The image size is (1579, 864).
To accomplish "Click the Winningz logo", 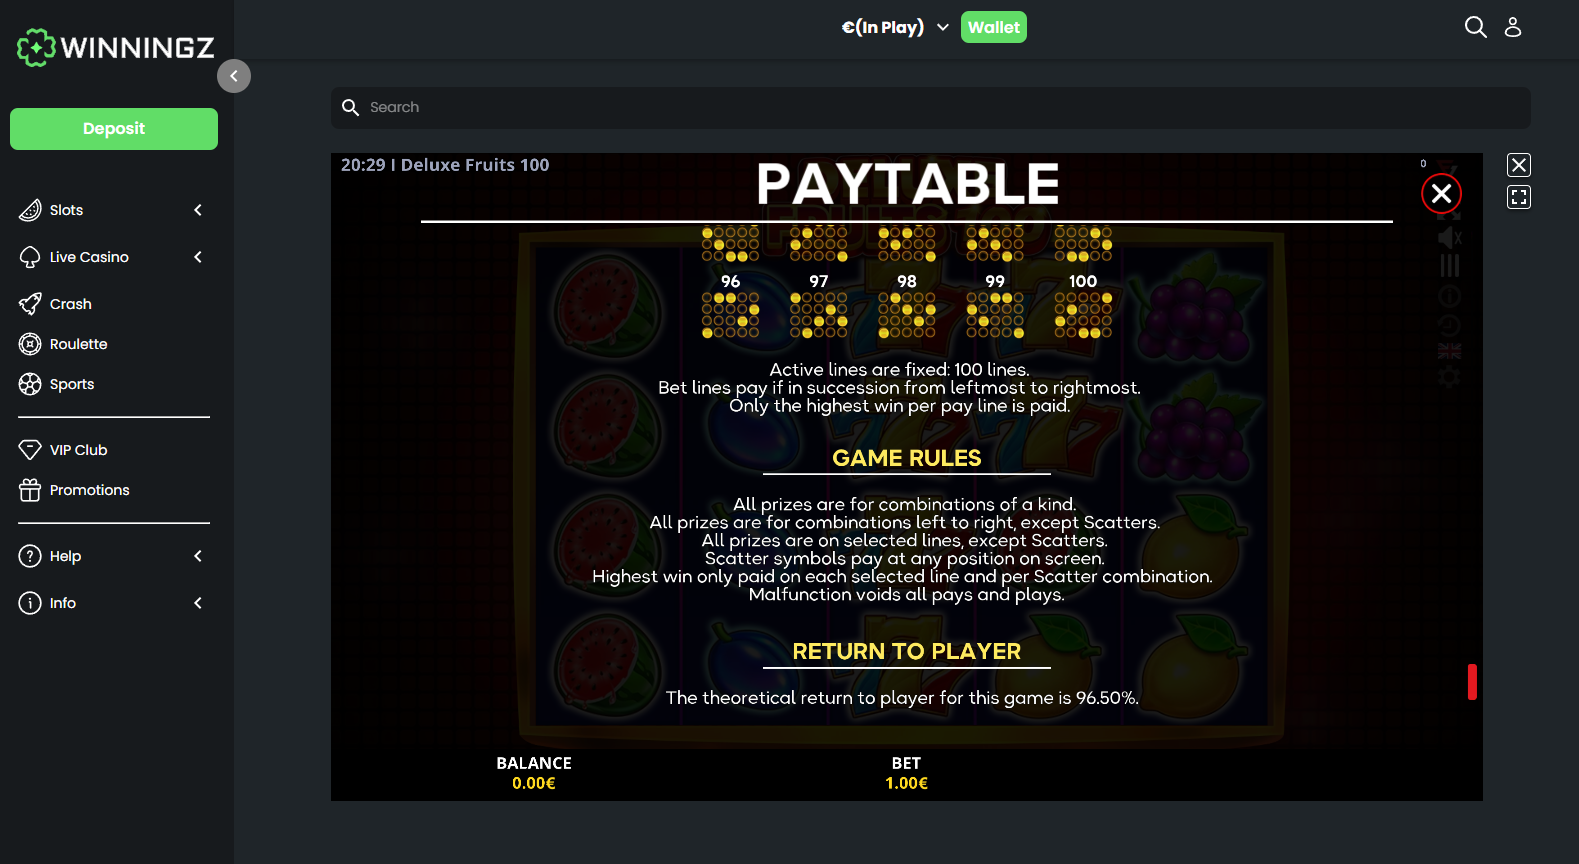I will 116,47.
